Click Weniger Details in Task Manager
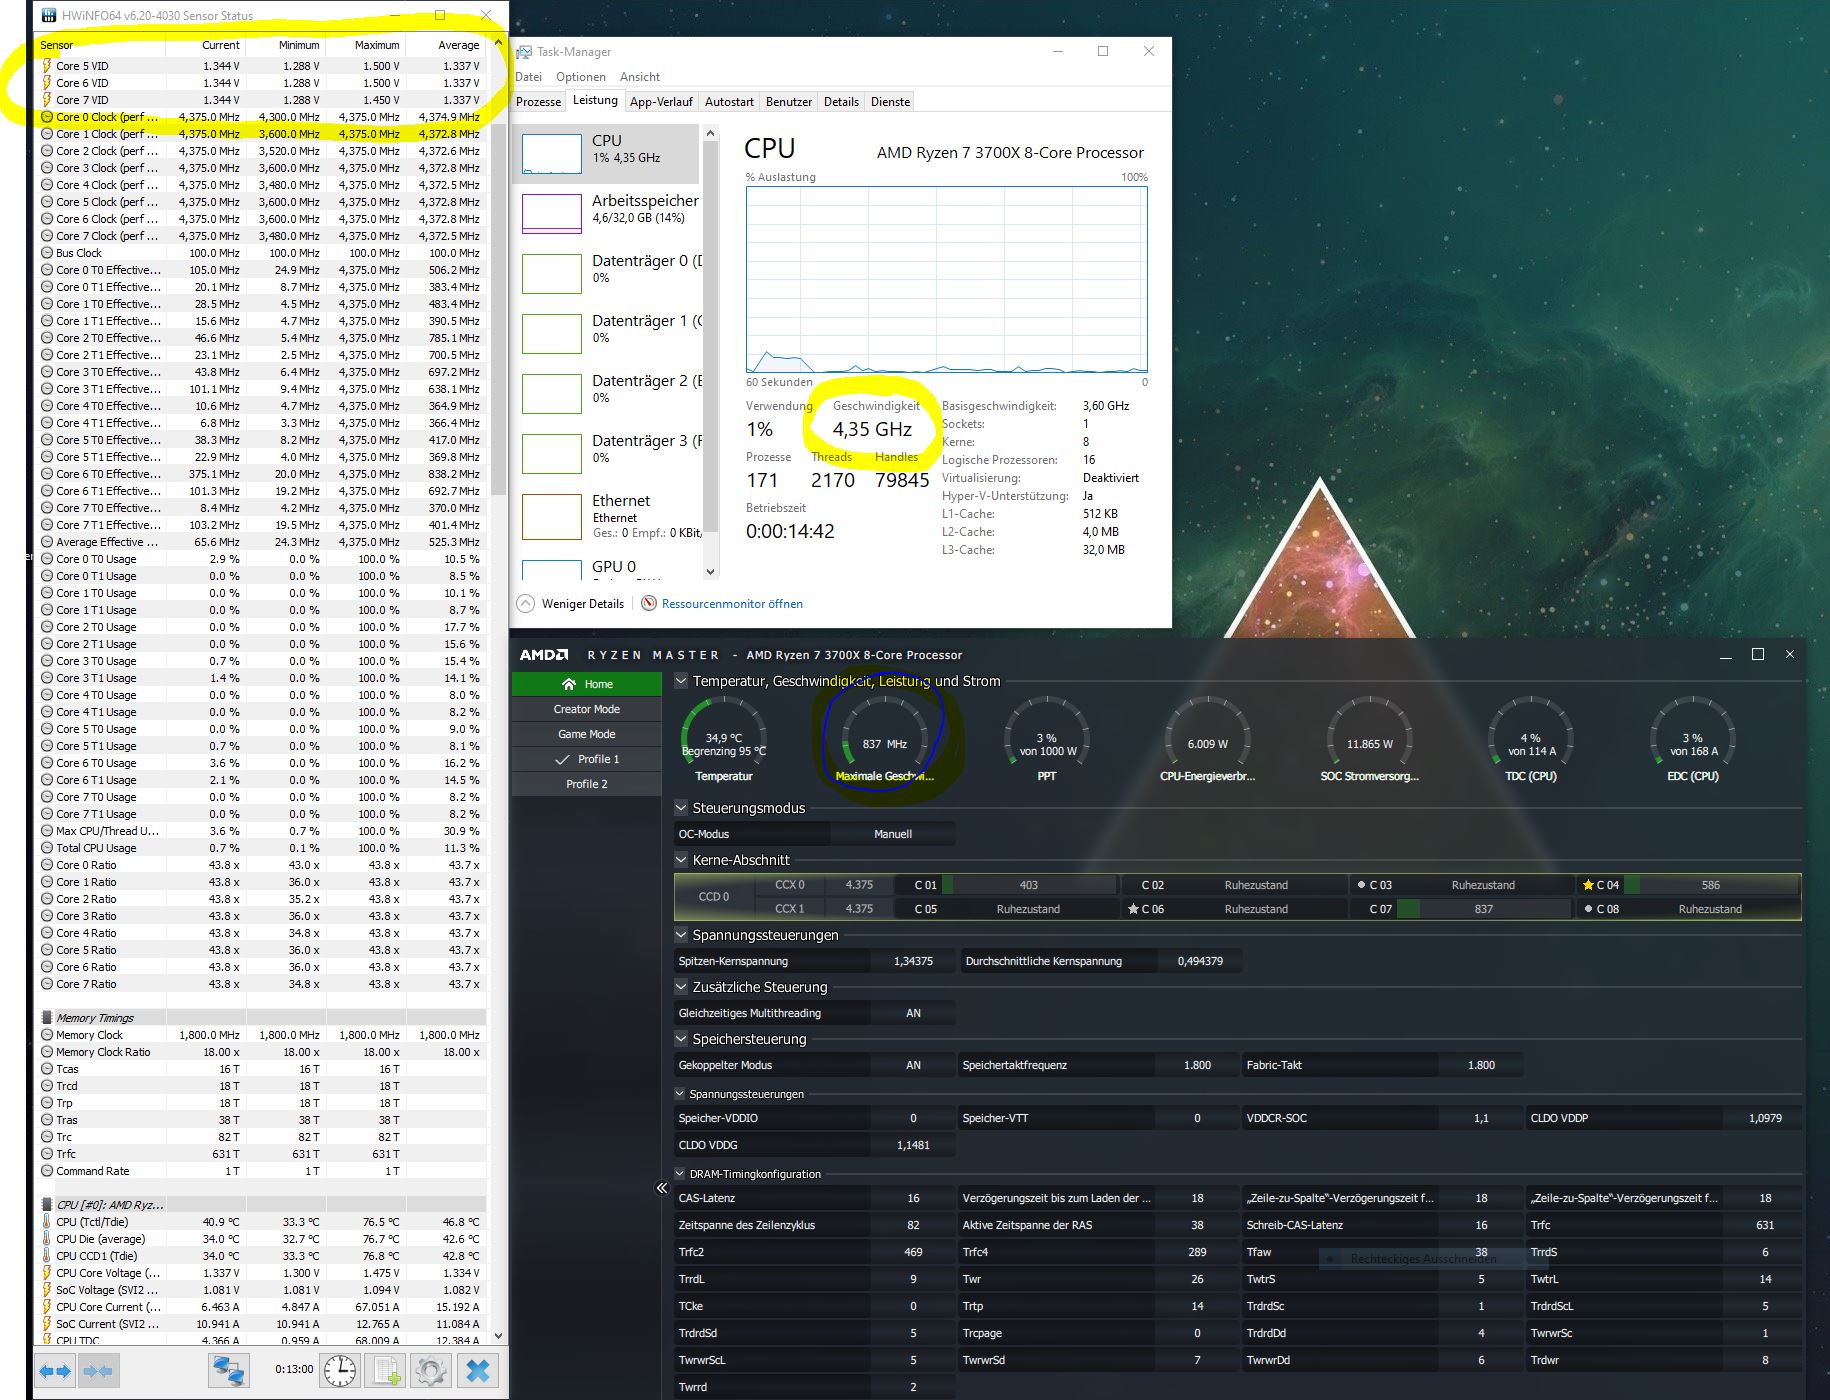Screen dimensions: 1830x1400 pos(583,604)
